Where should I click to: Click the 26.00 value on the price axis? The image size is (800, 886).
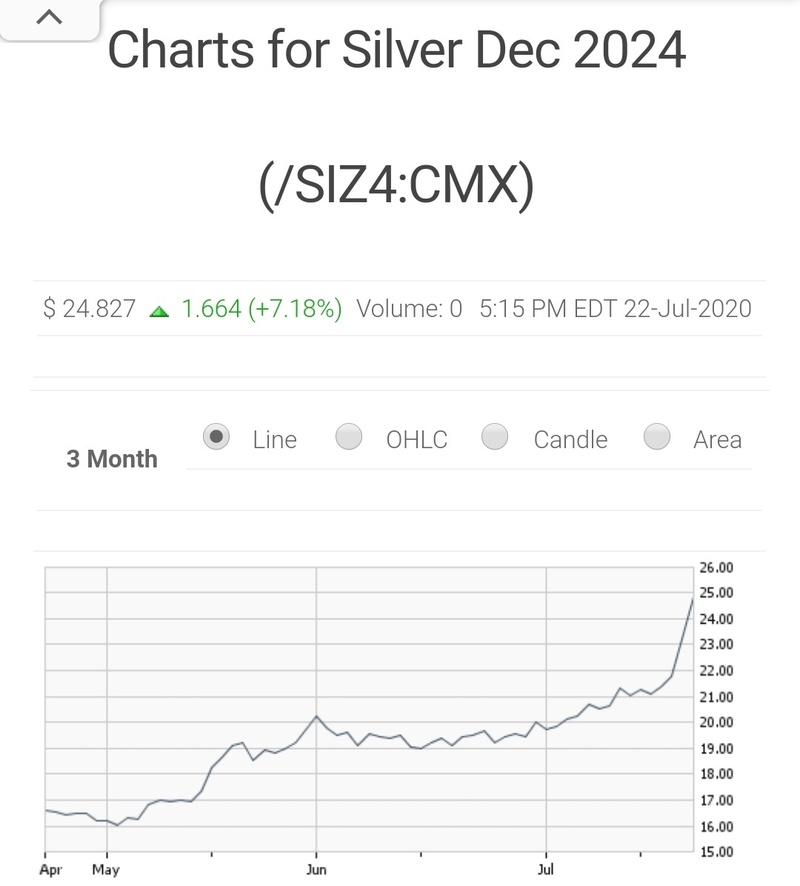(x=716, y=567)
